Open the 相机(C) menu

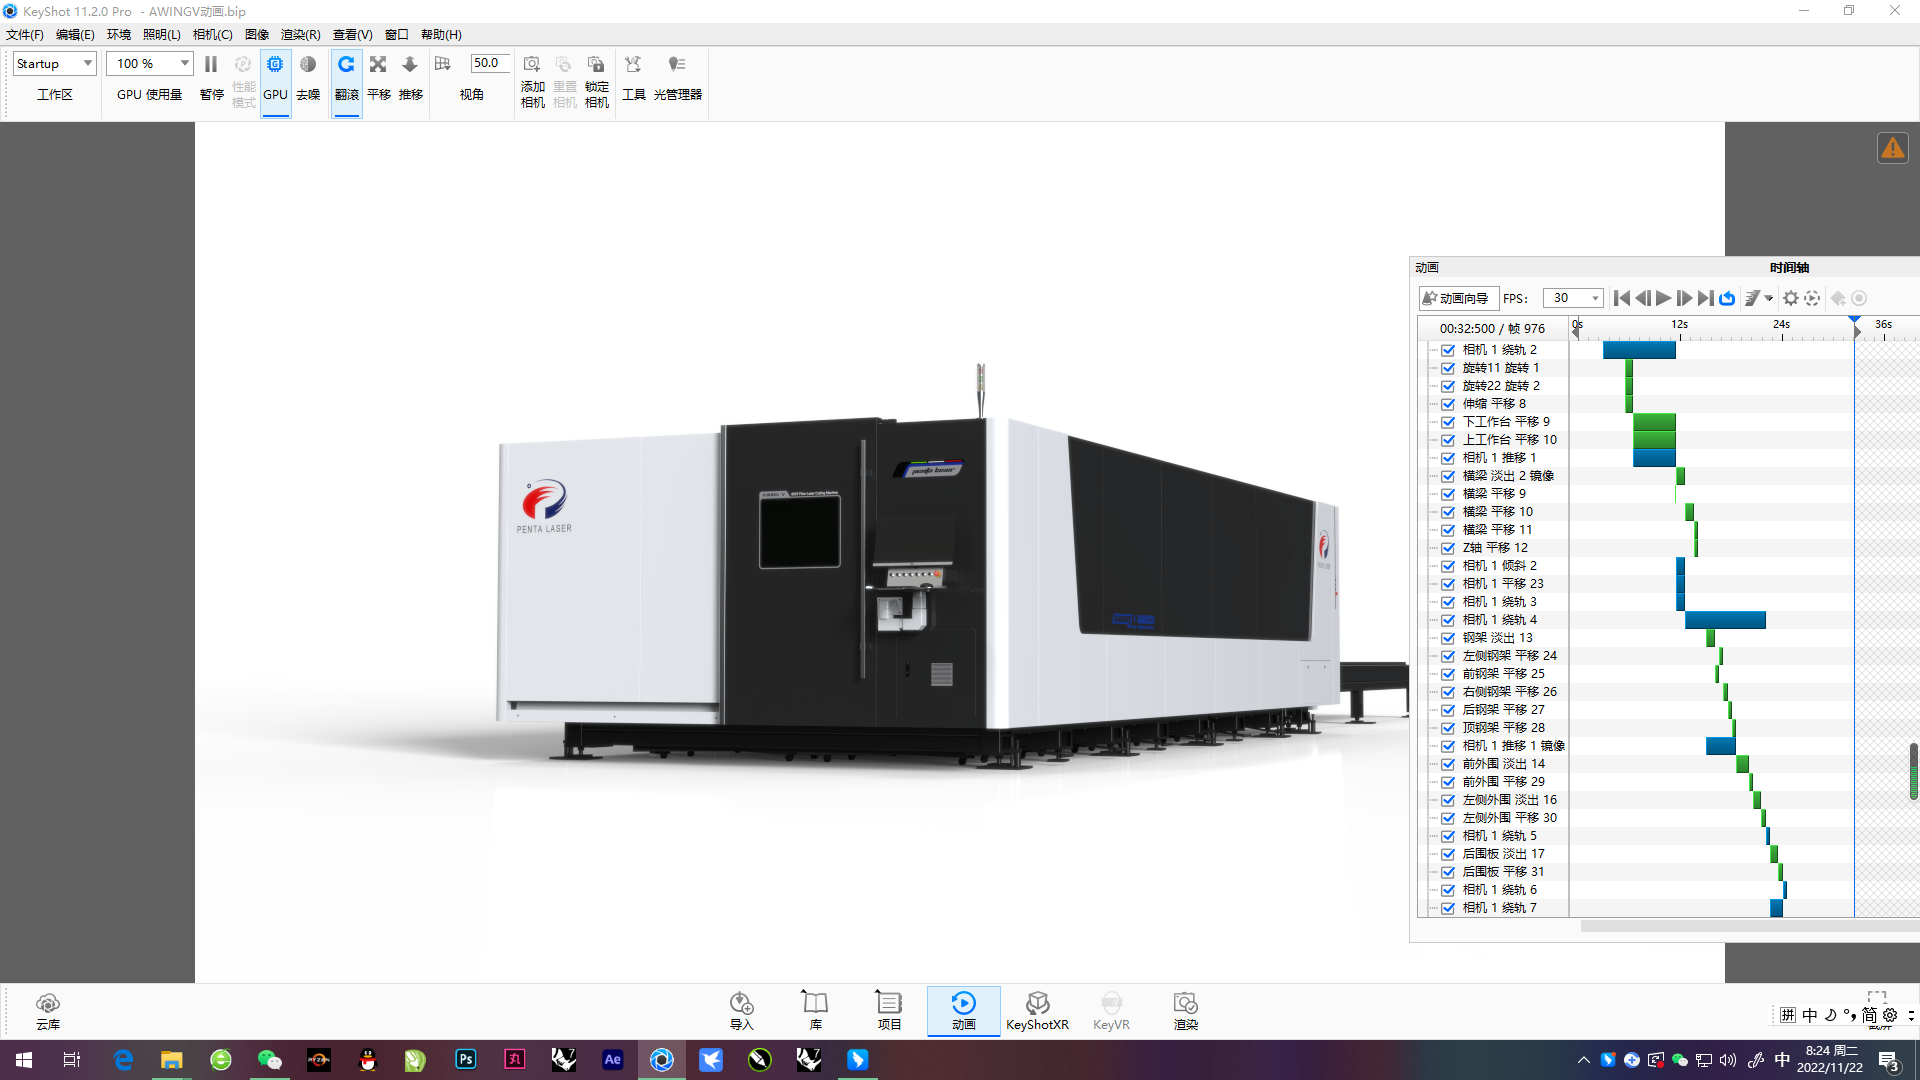(212, 34)
